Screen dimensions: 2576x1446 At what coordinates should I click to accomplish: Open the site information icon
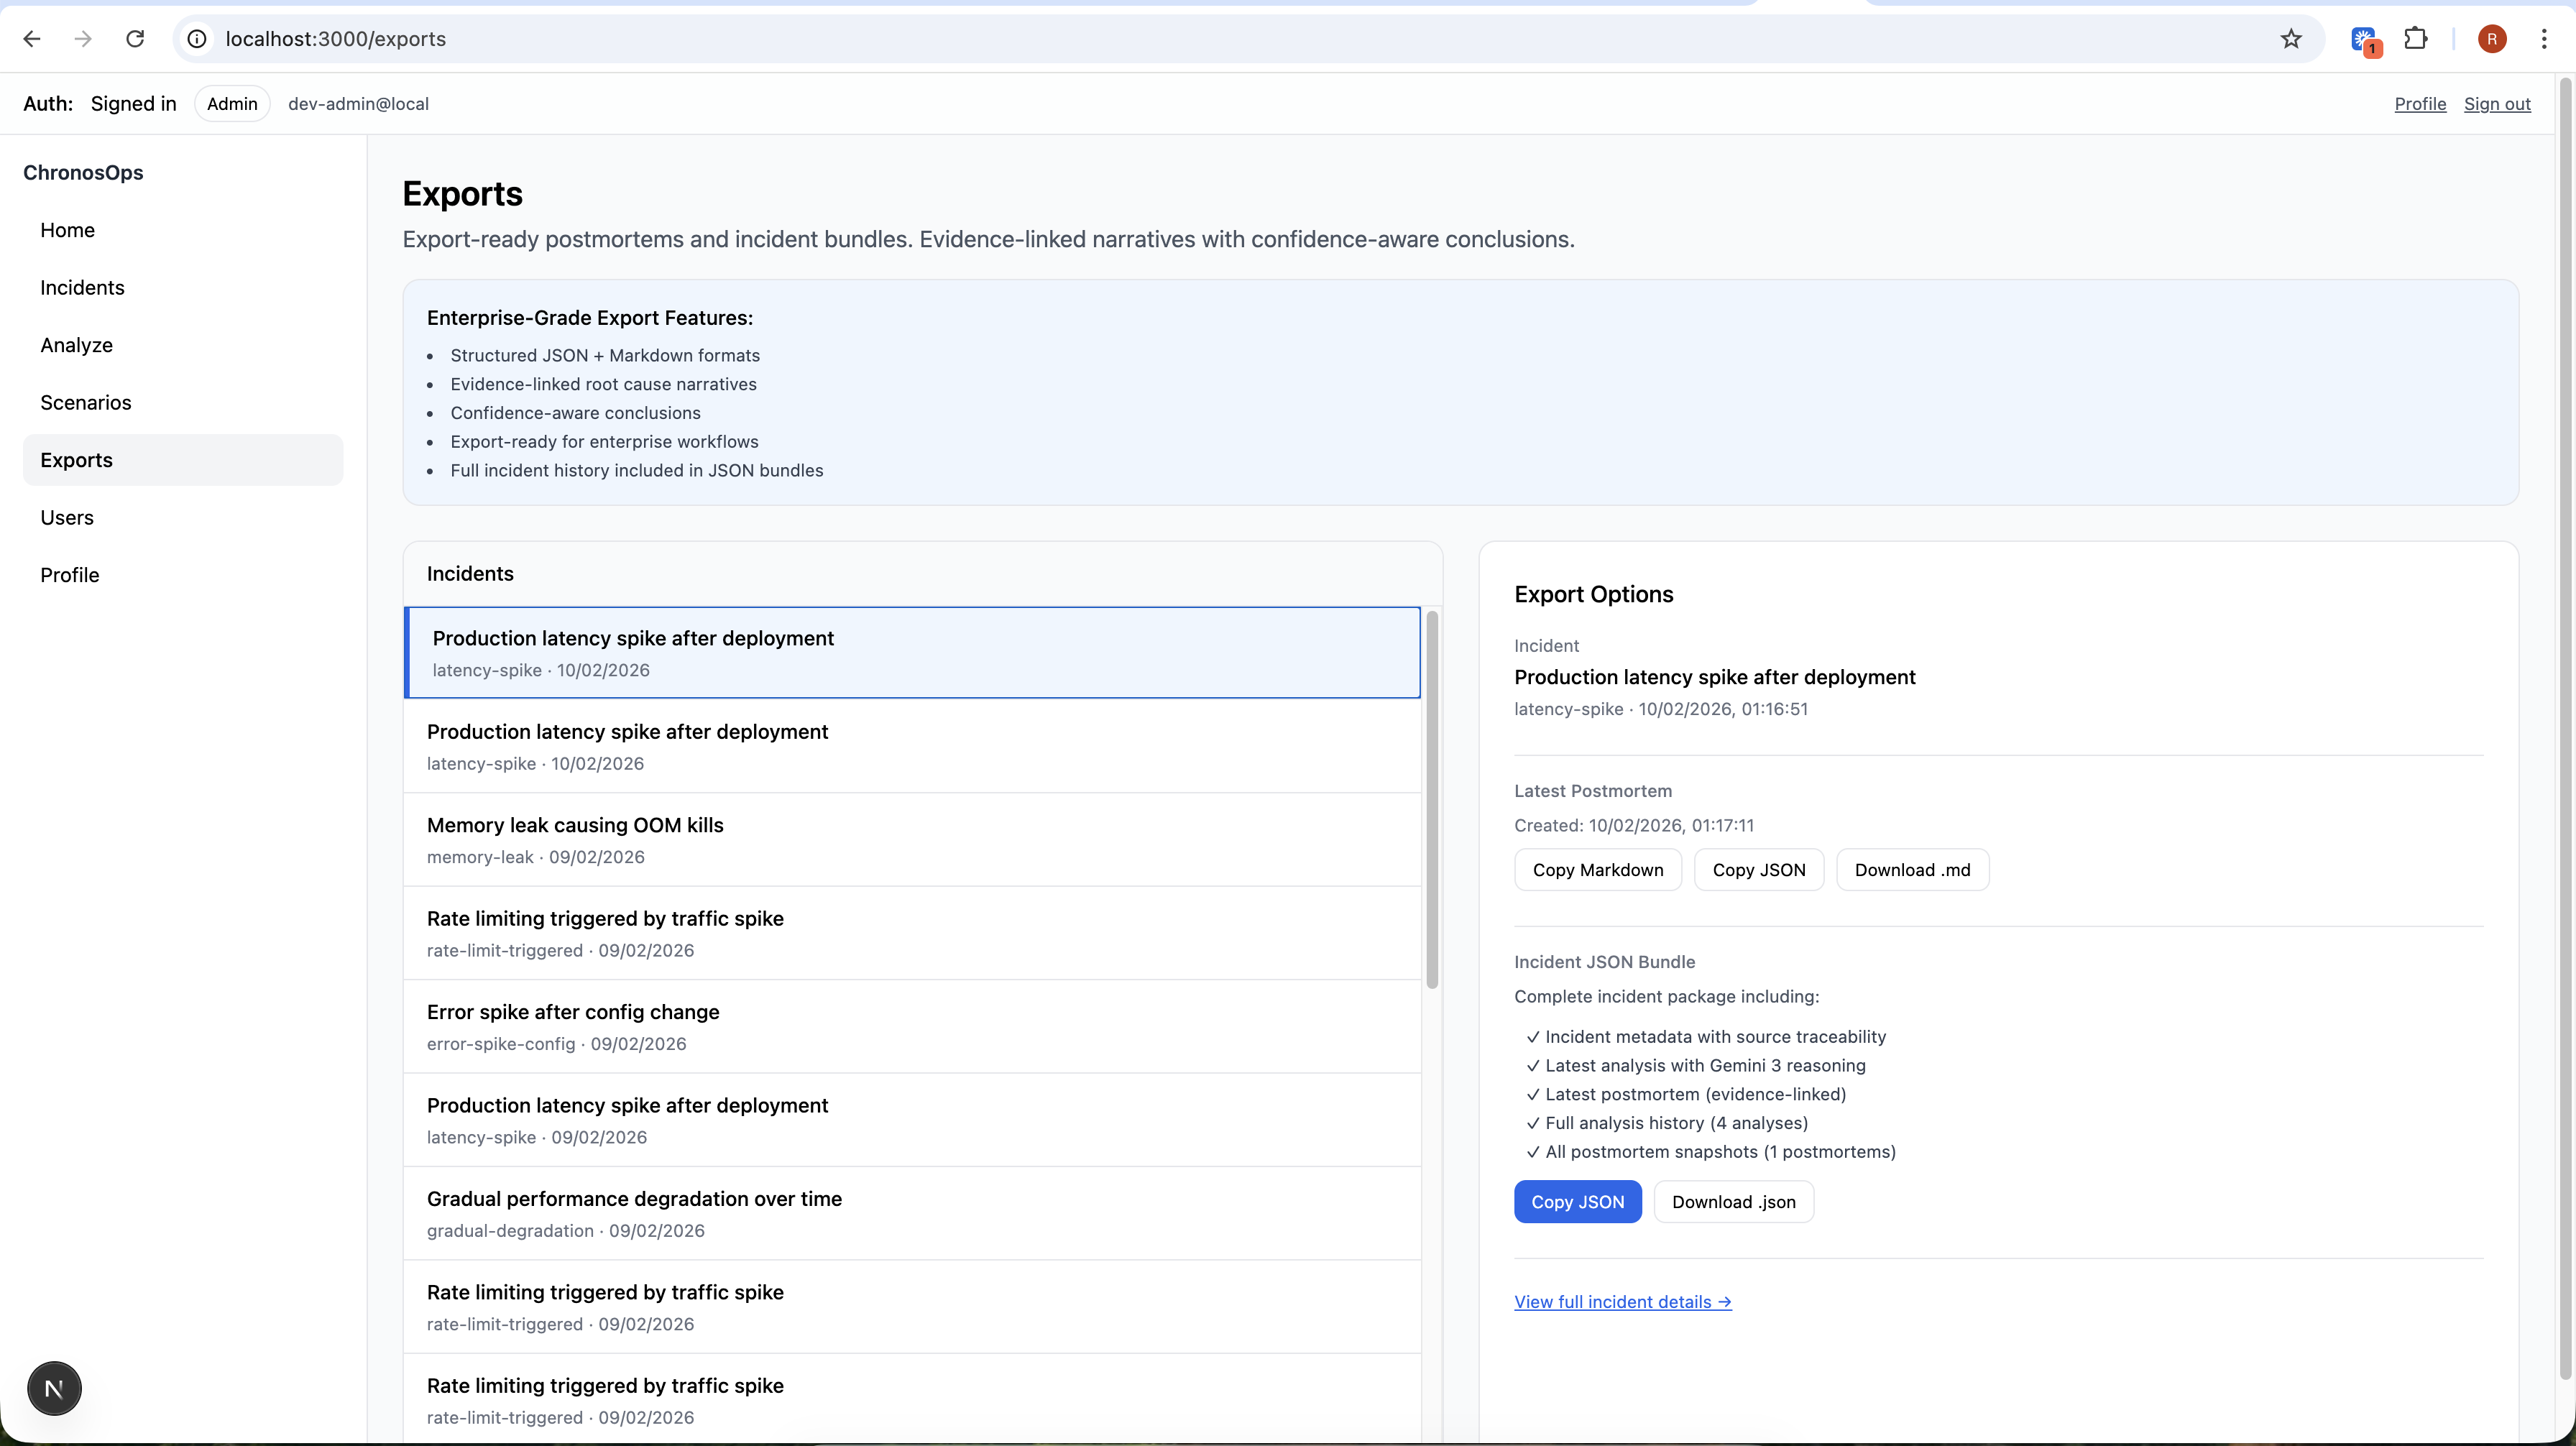198,39
